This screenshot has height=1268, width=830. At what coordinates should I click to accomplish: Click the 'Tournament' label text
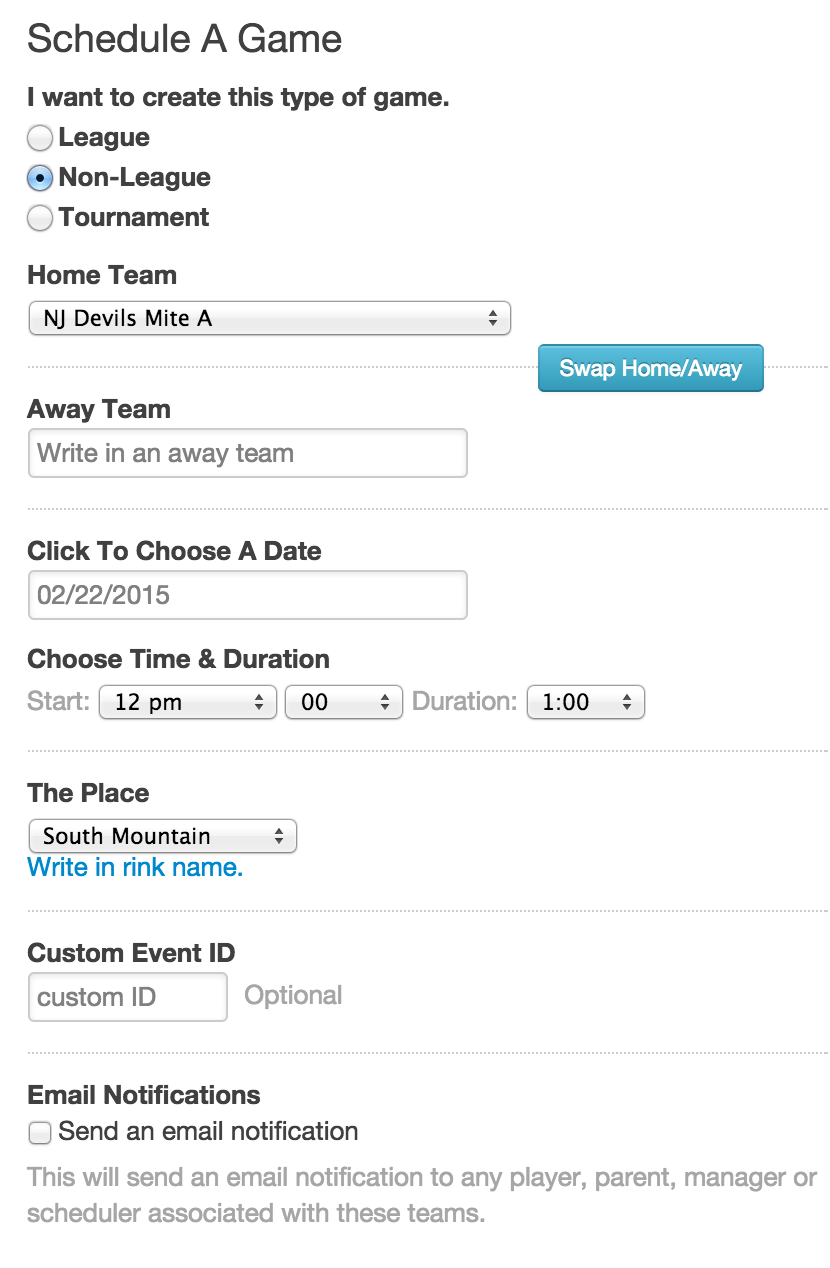tap(134, 218)
